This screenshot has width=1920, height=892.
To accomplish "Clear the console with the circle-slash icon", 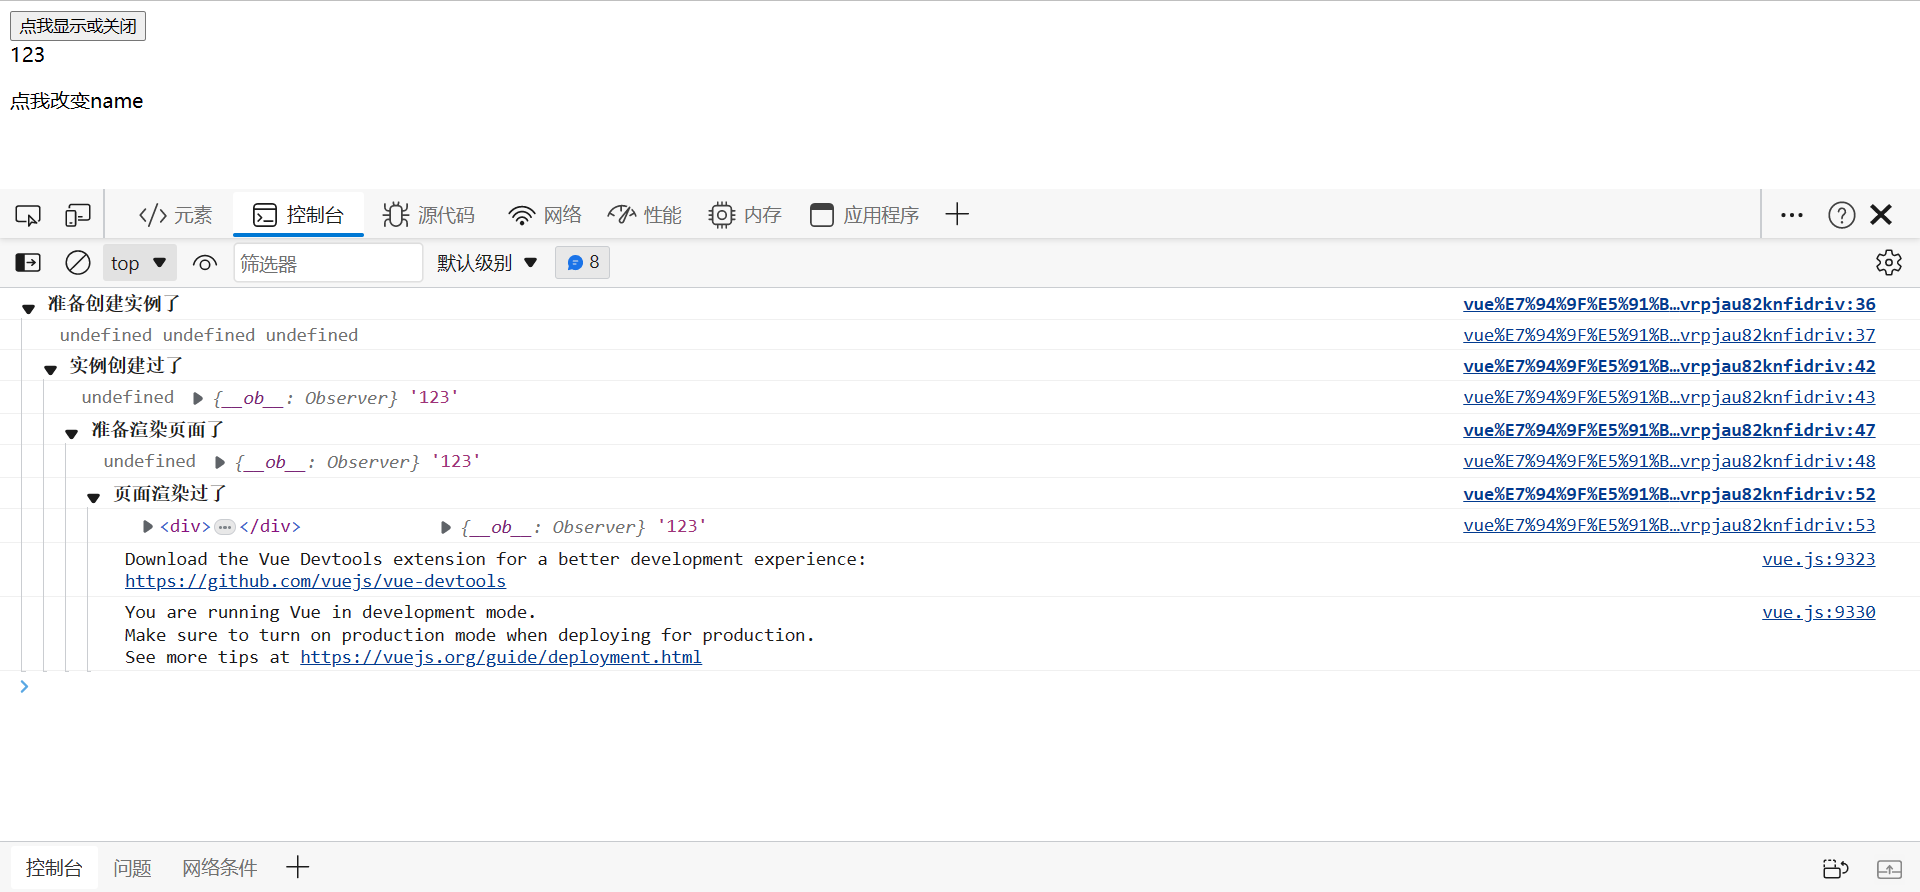I will [78, 263].
